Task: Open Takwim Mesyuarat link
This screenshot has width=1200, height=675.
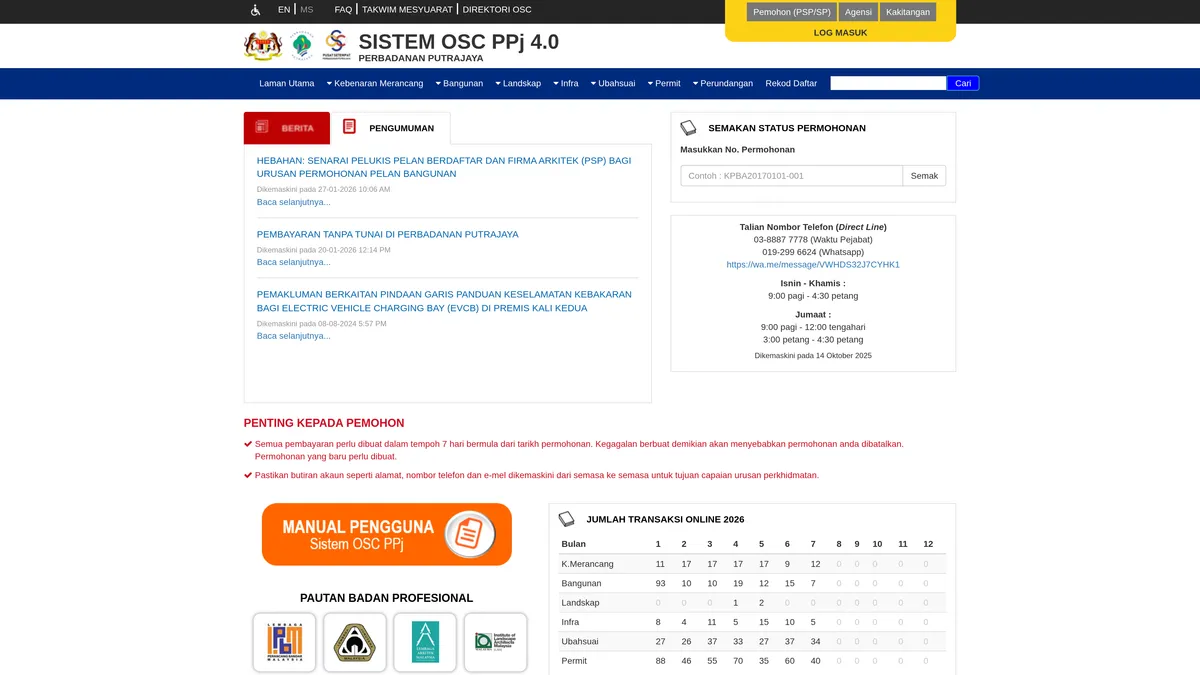Action: click(408, 10)
